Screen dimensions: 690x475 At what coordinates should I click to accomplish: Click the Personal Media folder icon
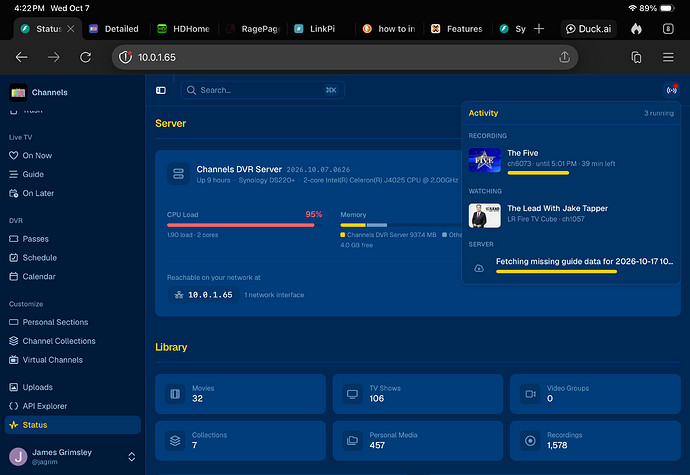352,441
